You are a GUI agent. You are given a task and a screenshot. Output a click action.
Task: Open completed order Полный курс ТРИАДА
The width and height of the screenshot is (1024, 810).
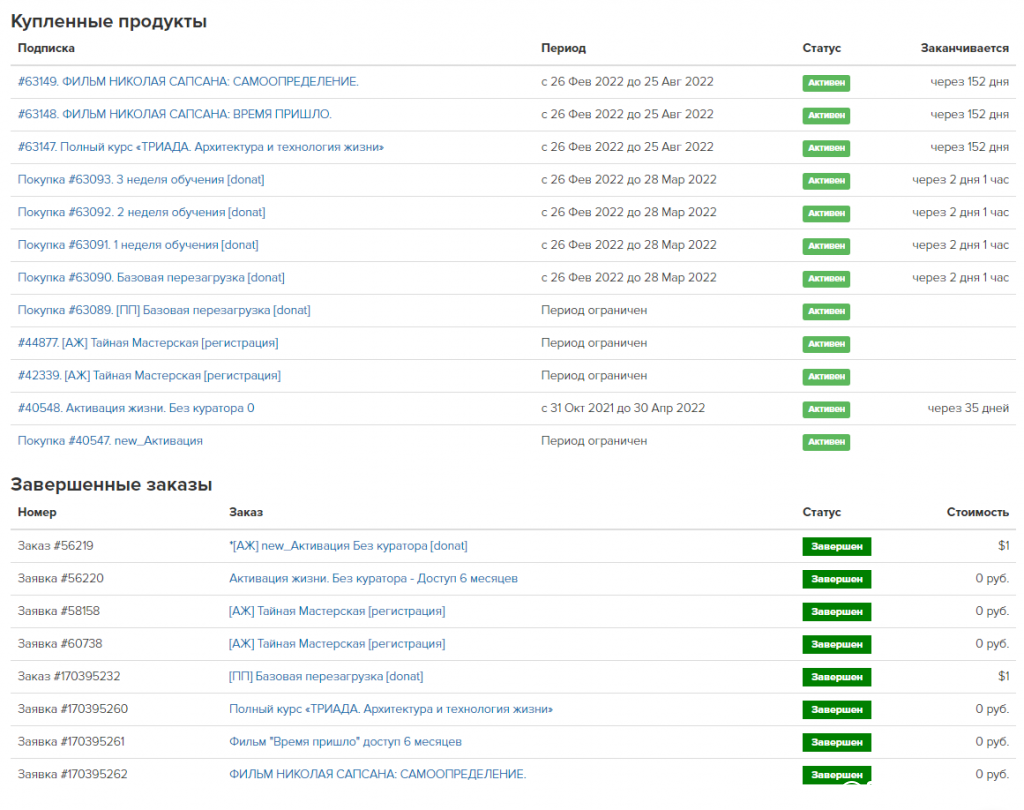pyautogui.click(x=391, y=709)
